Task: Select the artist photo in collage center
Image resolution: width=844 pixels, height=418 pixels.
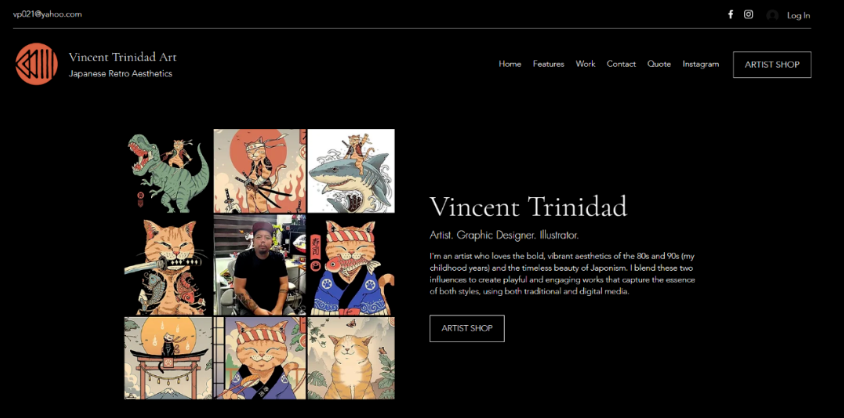Action: (260, 265)
